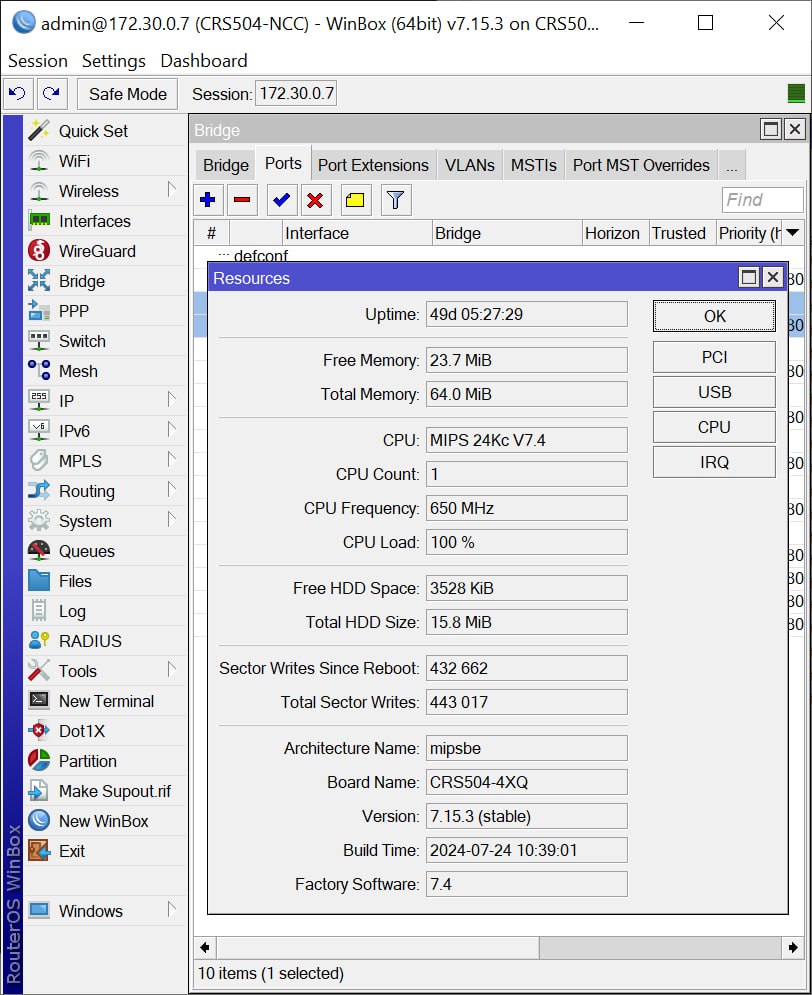Expand the Windows submenu

(171, 910)
